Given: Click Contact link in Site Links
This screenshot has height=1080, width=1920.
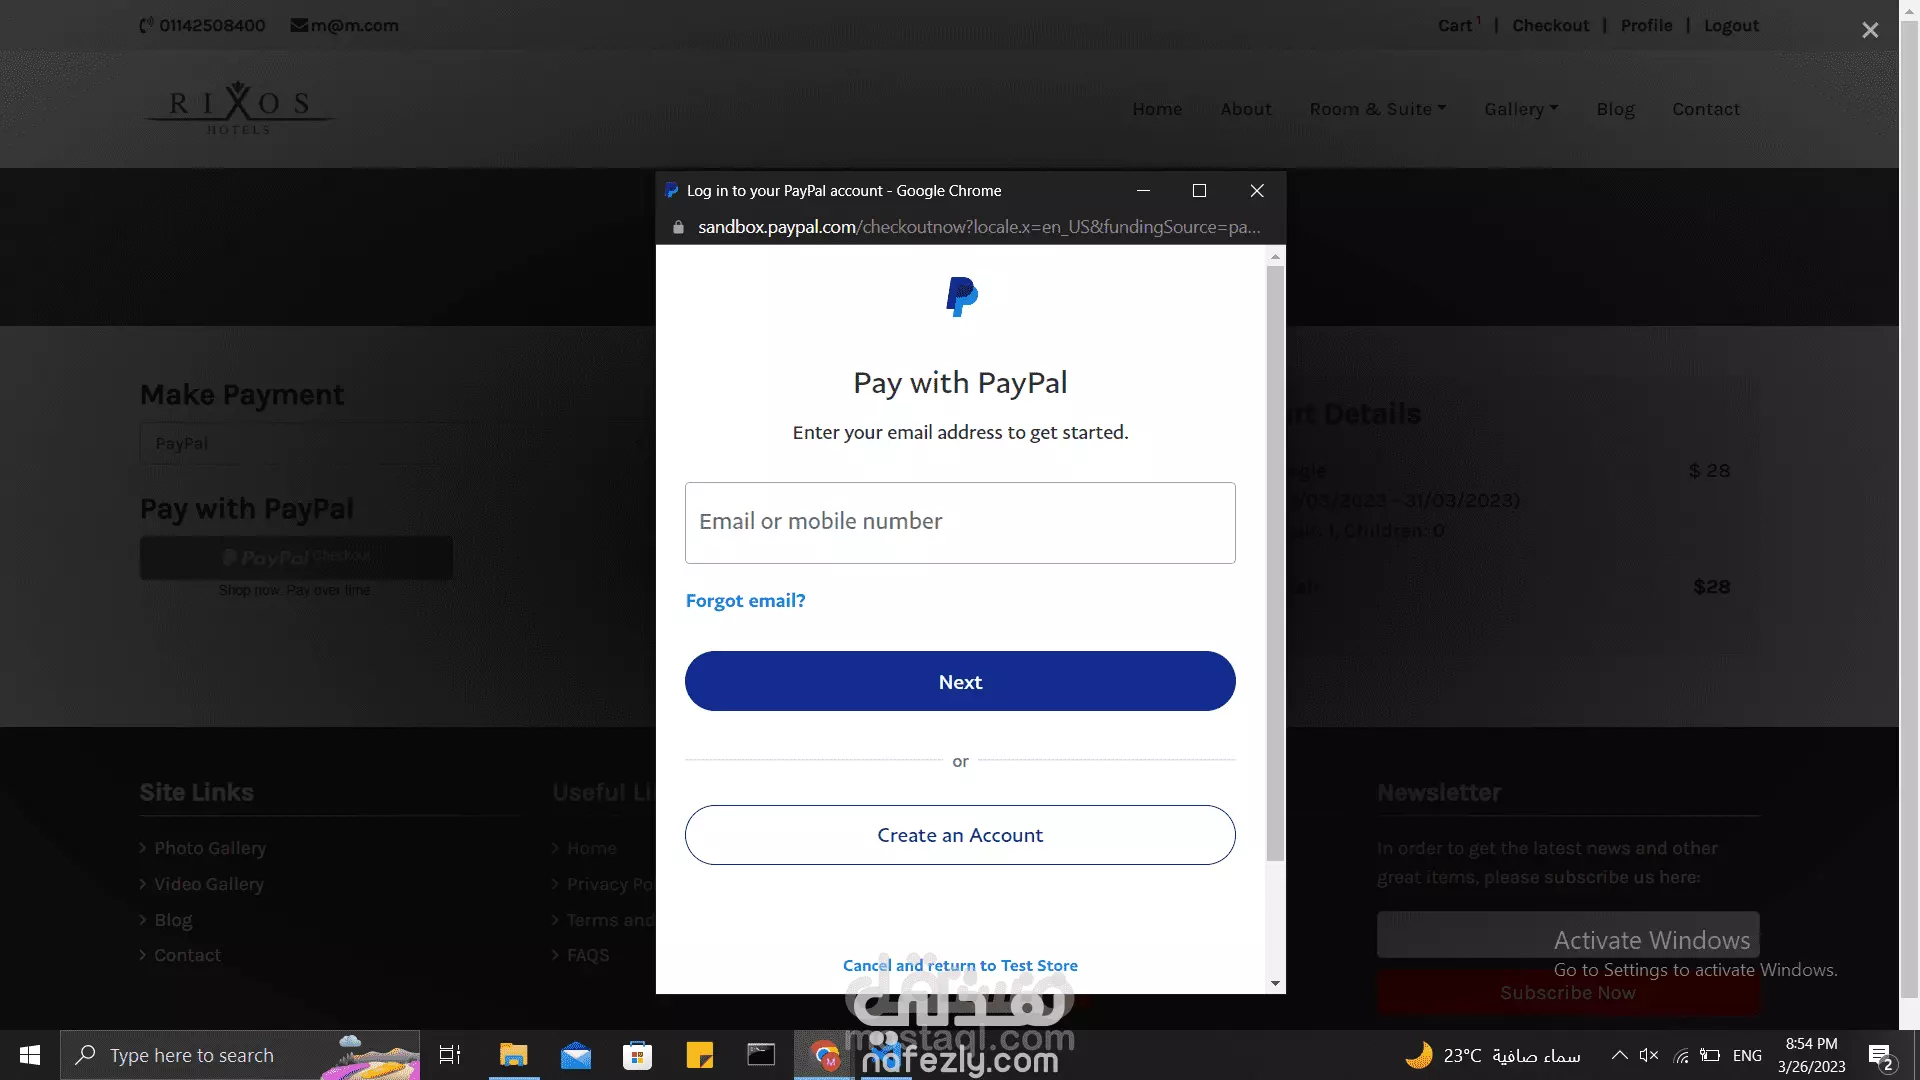Looking at the screenshot, I should [x=187, y=955].
